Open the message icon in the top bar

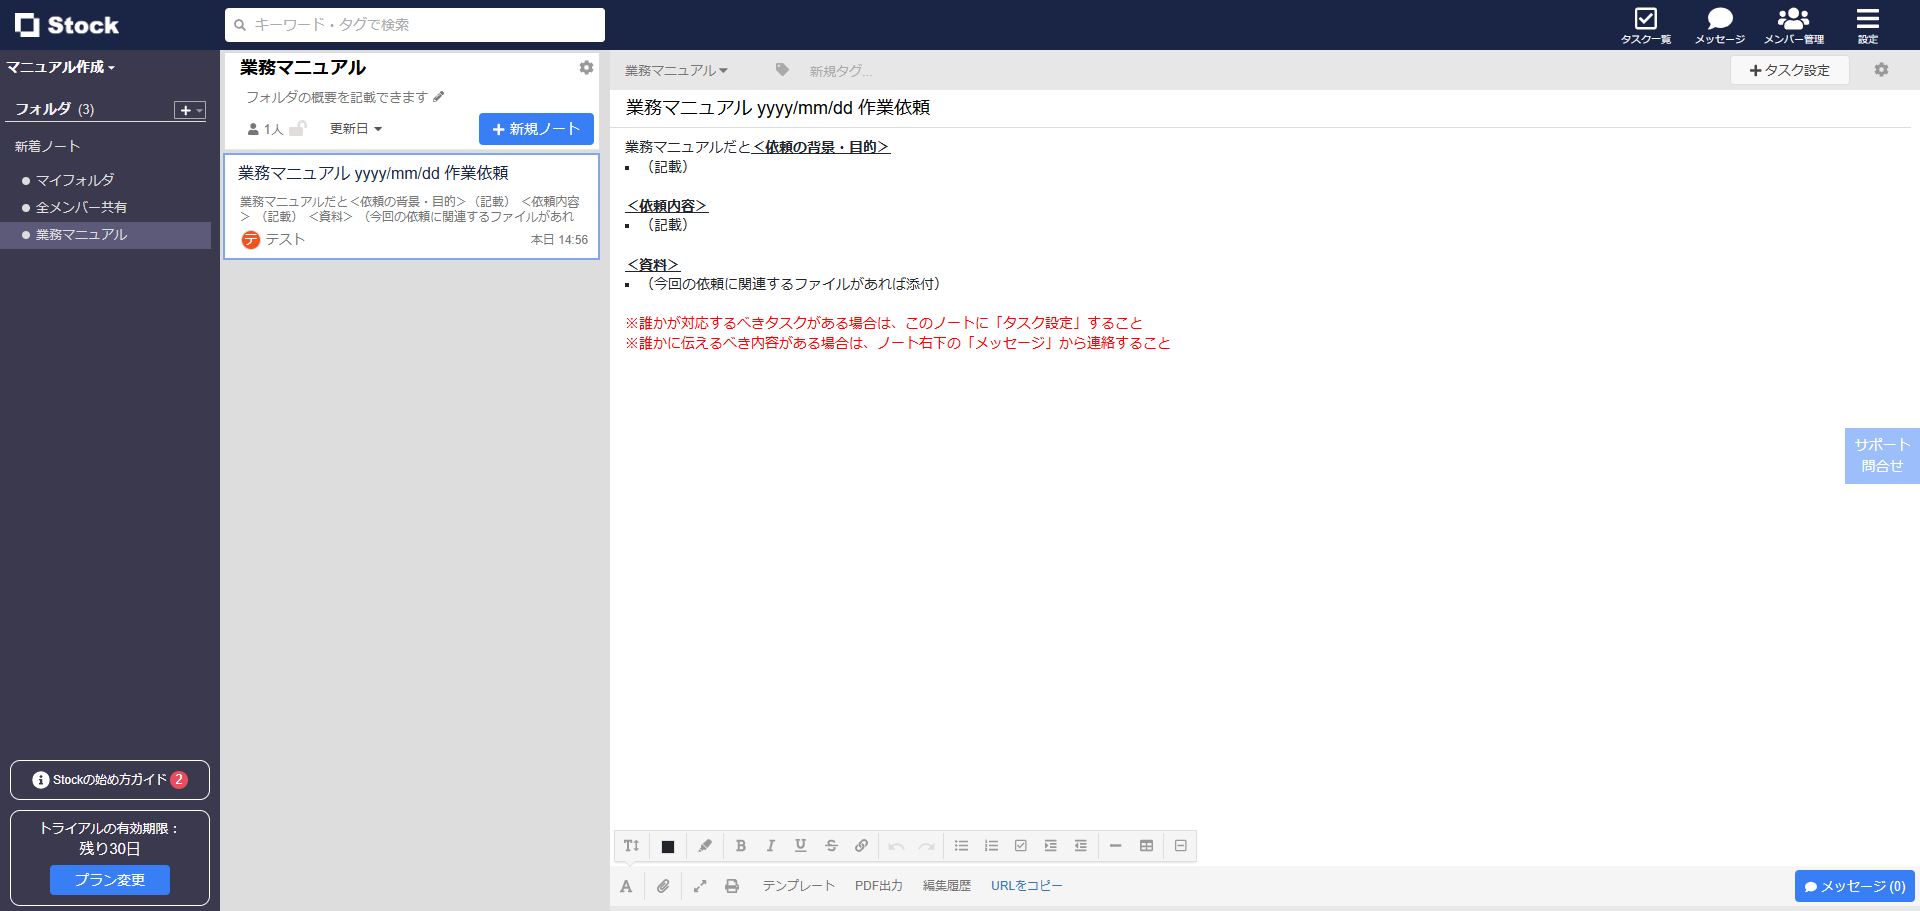(x=1719, y=25)
